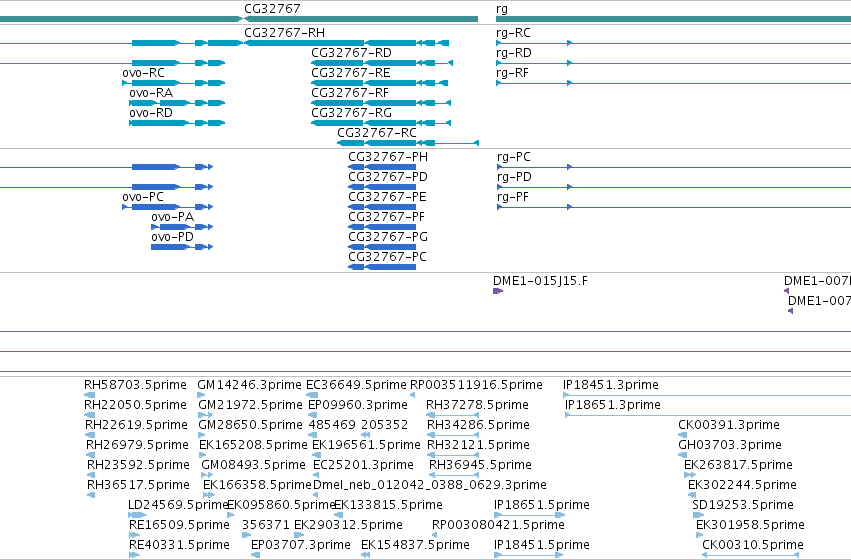Open EST label CK00391.3prime
This screenshot has height=560, width=851.
click(729, 425)
